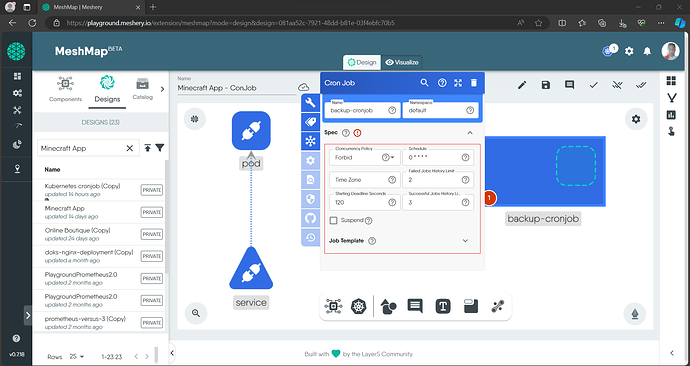Open settings gear in top header

(x=629, y=51)
